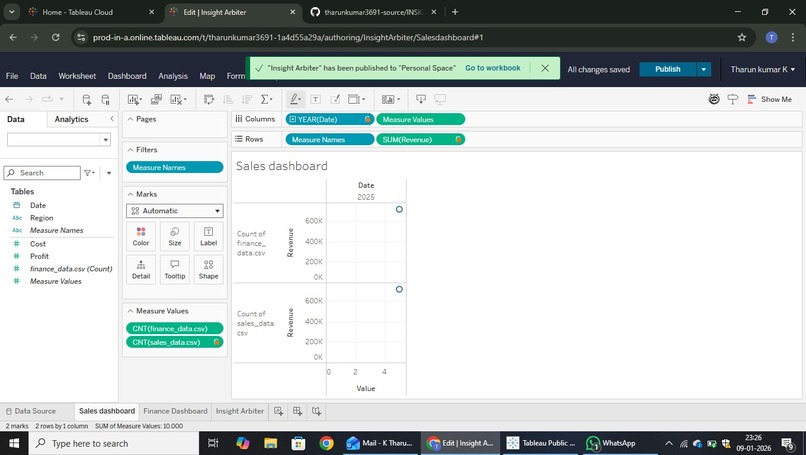Open the Analysis menu
806x455 pixels.
tap(173, 76)
